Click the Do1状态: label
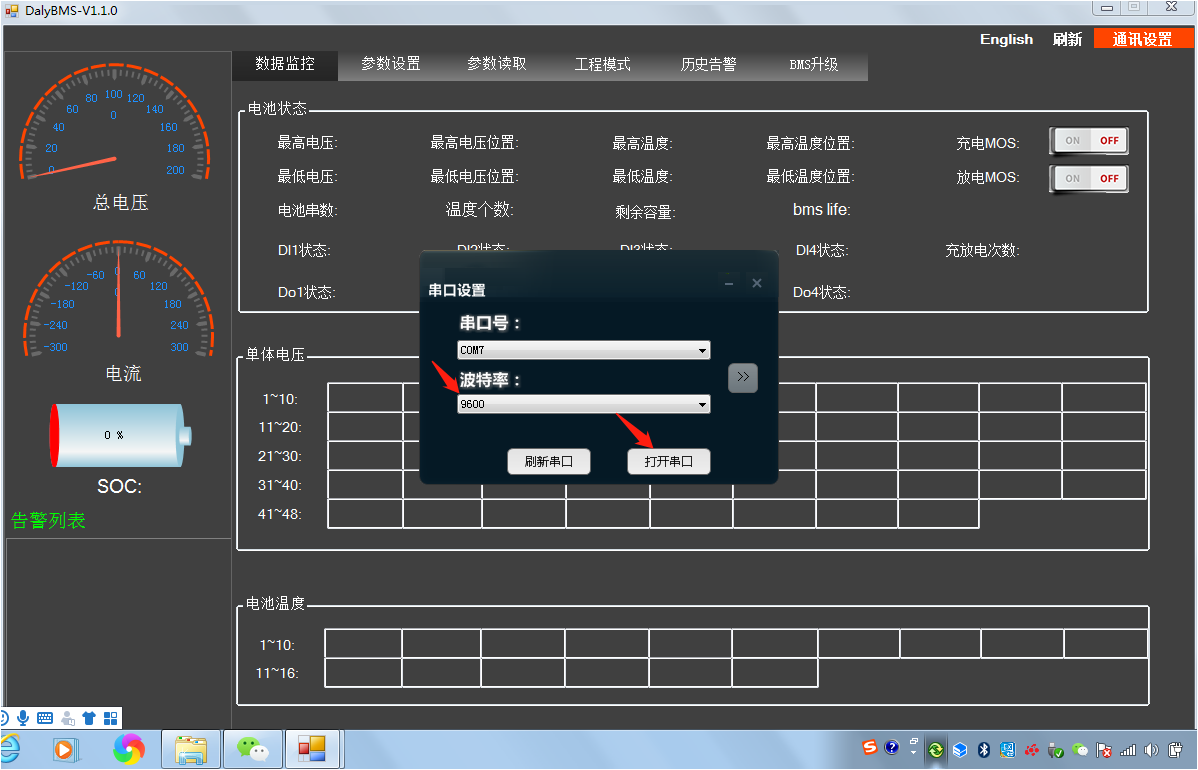 point(306,293)
